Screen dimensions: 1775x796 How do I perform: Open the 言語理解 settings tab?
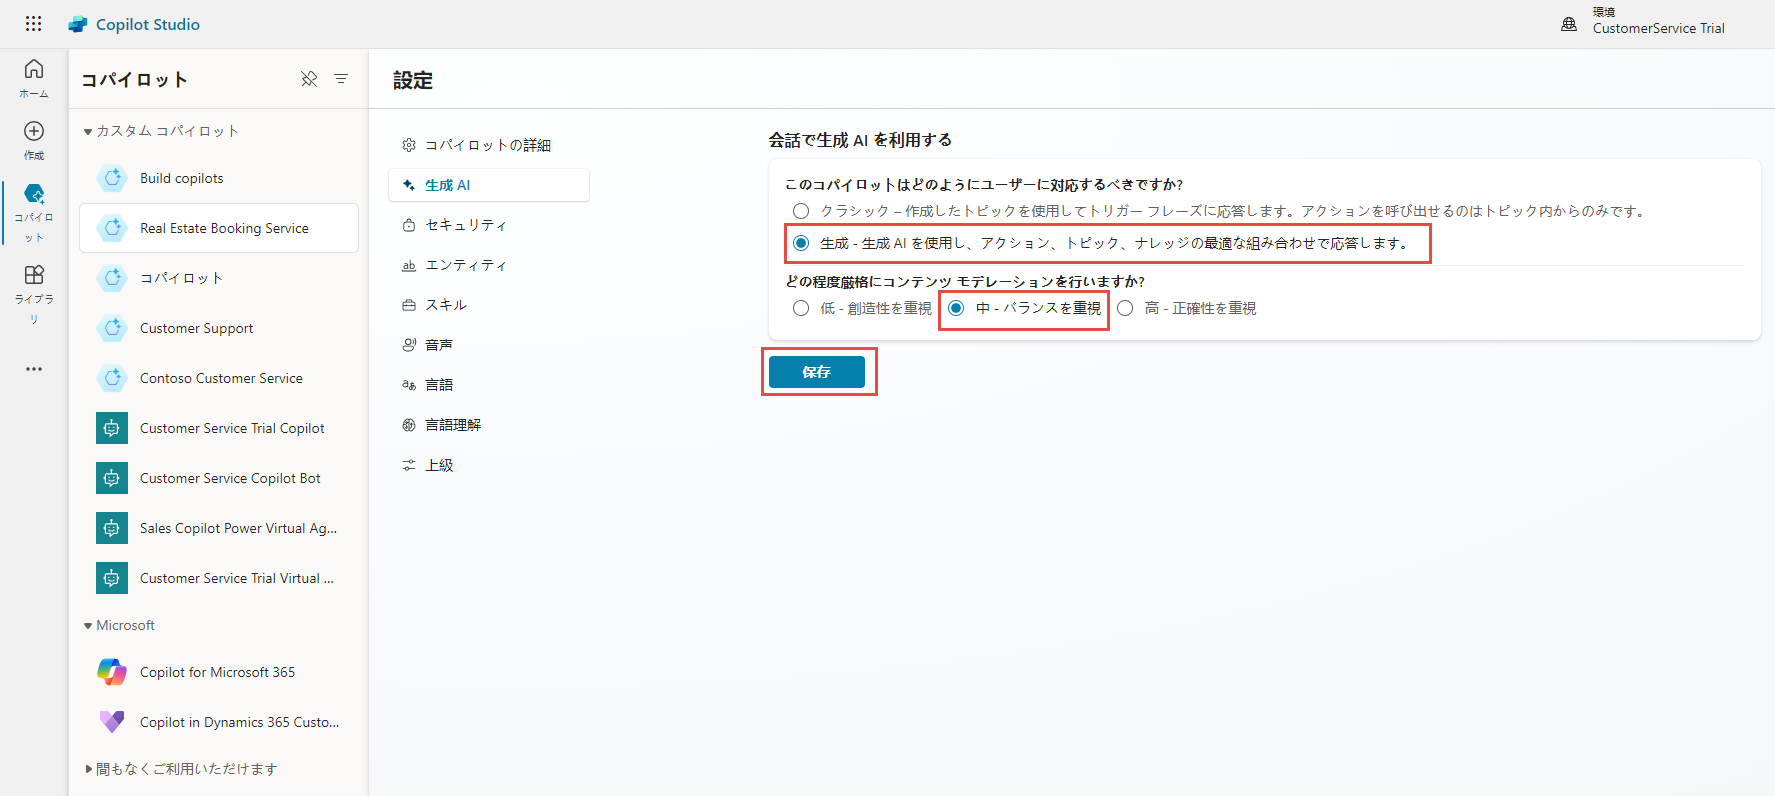(489, 425)
